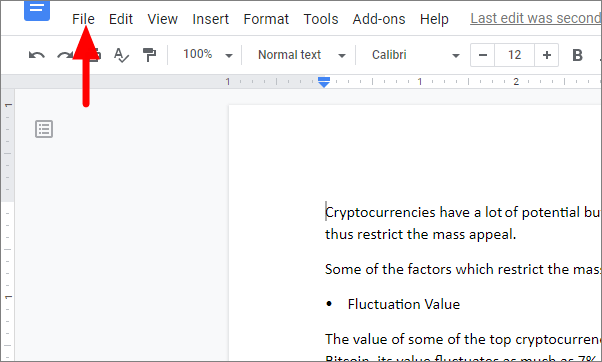
Task: Click the Undo arrow icon
Action: point(36,55)
